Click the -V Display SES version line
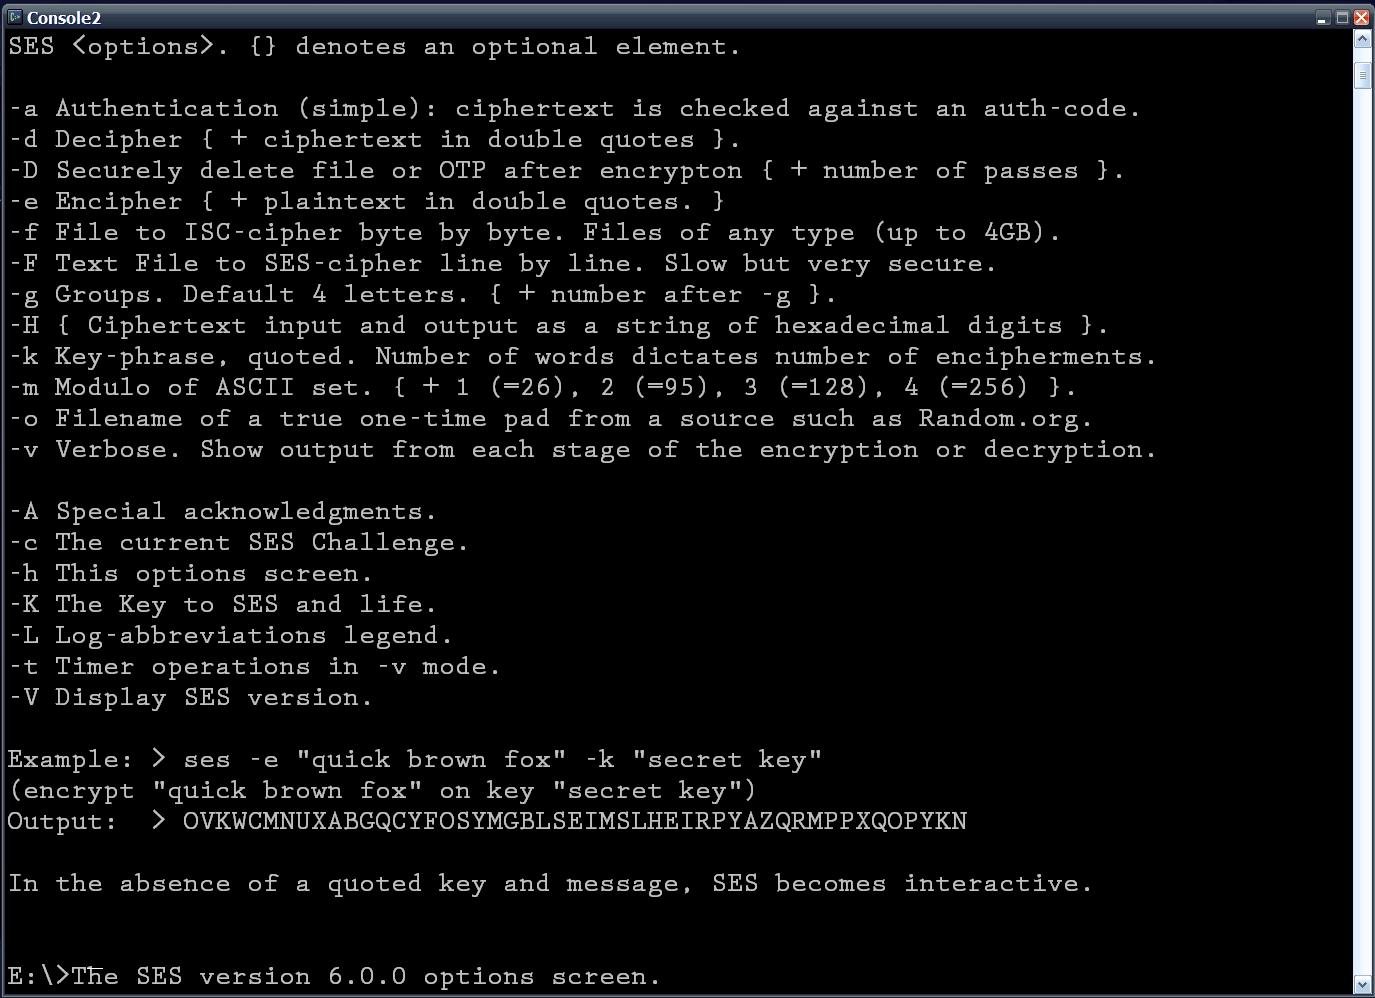Viewport: 1375px width, 998px height. click(x=190, y=697)
